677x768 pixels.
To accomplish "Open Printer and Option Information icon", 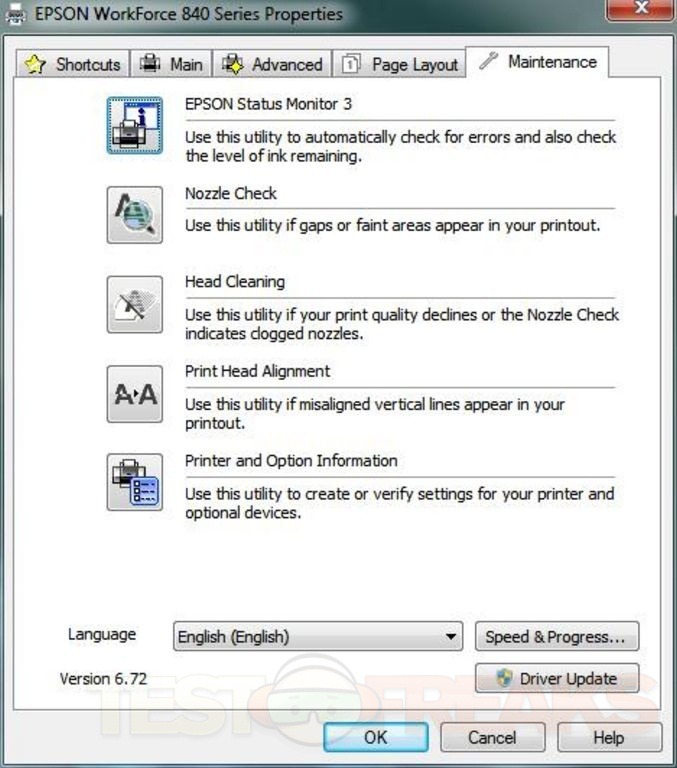I will (x=134, y=482).
